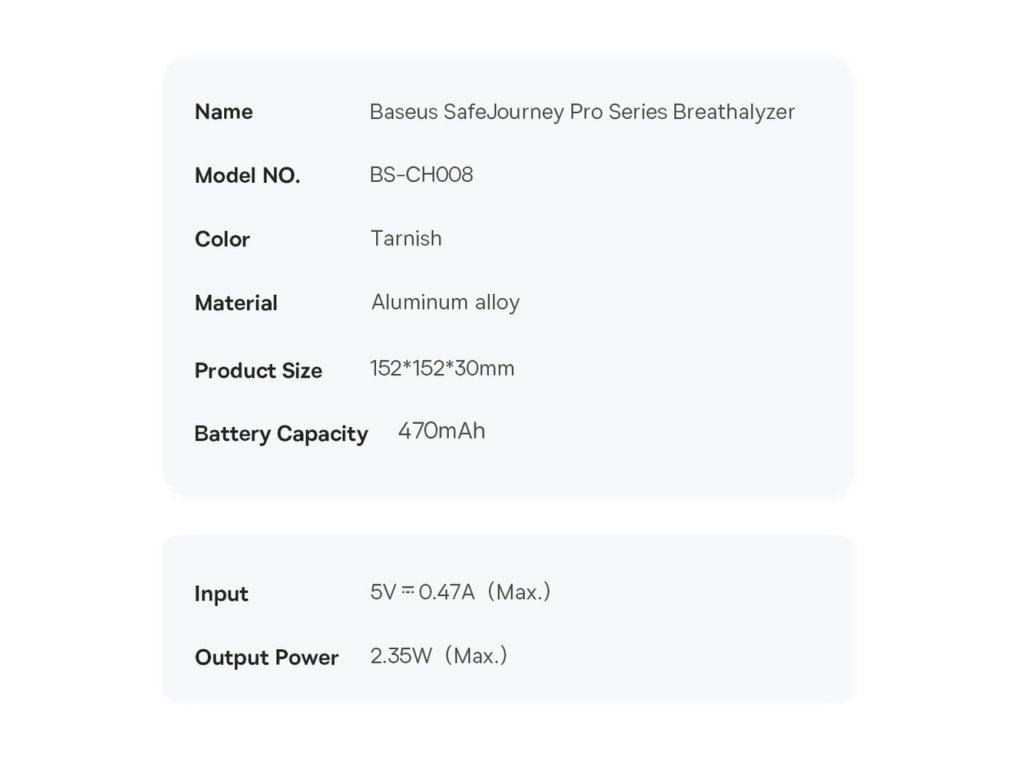Select the 0.47A current value
Viewport: 1024px width, 768px height.
pos(446,592)
